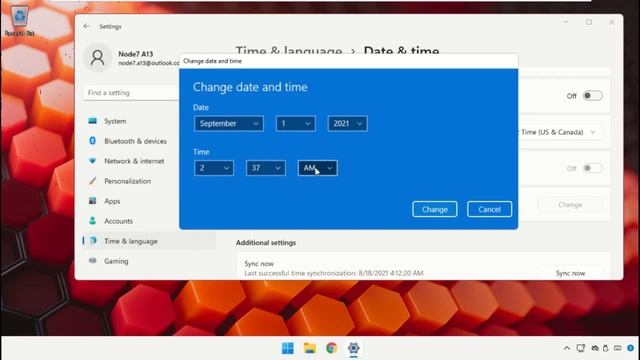Maximize the Settings window

click(589, 22)
